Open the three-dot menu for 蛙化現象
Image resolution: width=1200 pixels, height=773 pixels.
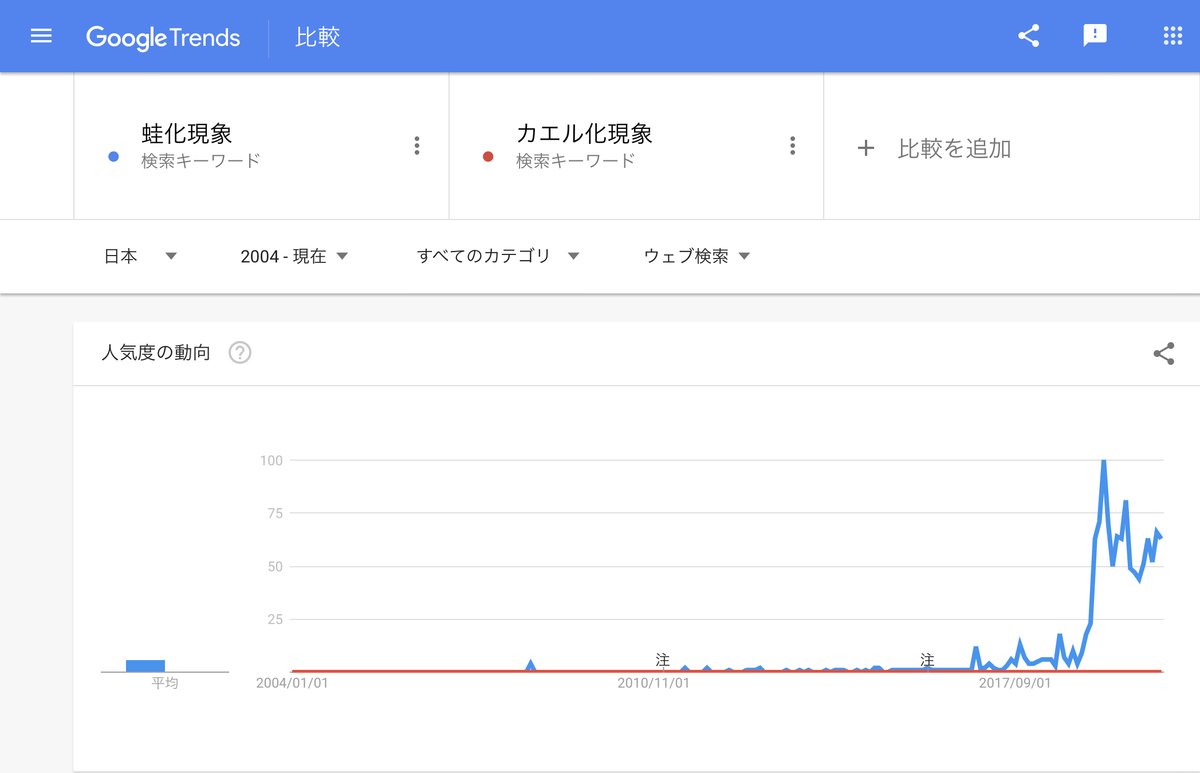(417, 145)
